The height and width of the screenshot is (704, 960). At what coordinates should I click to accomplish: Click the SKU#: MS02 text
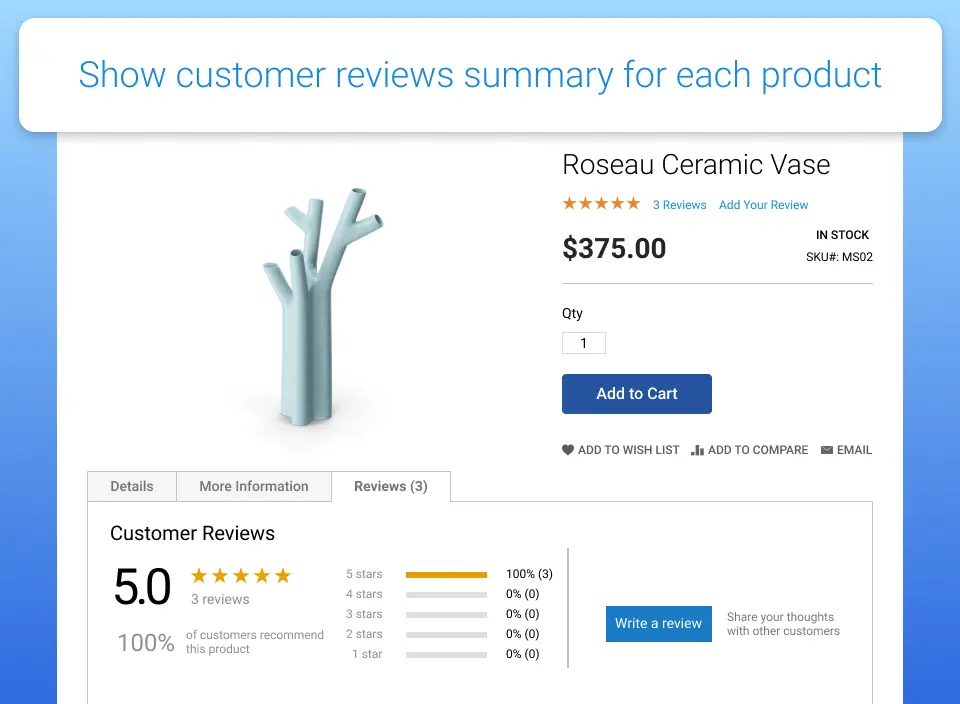[839, 257]
